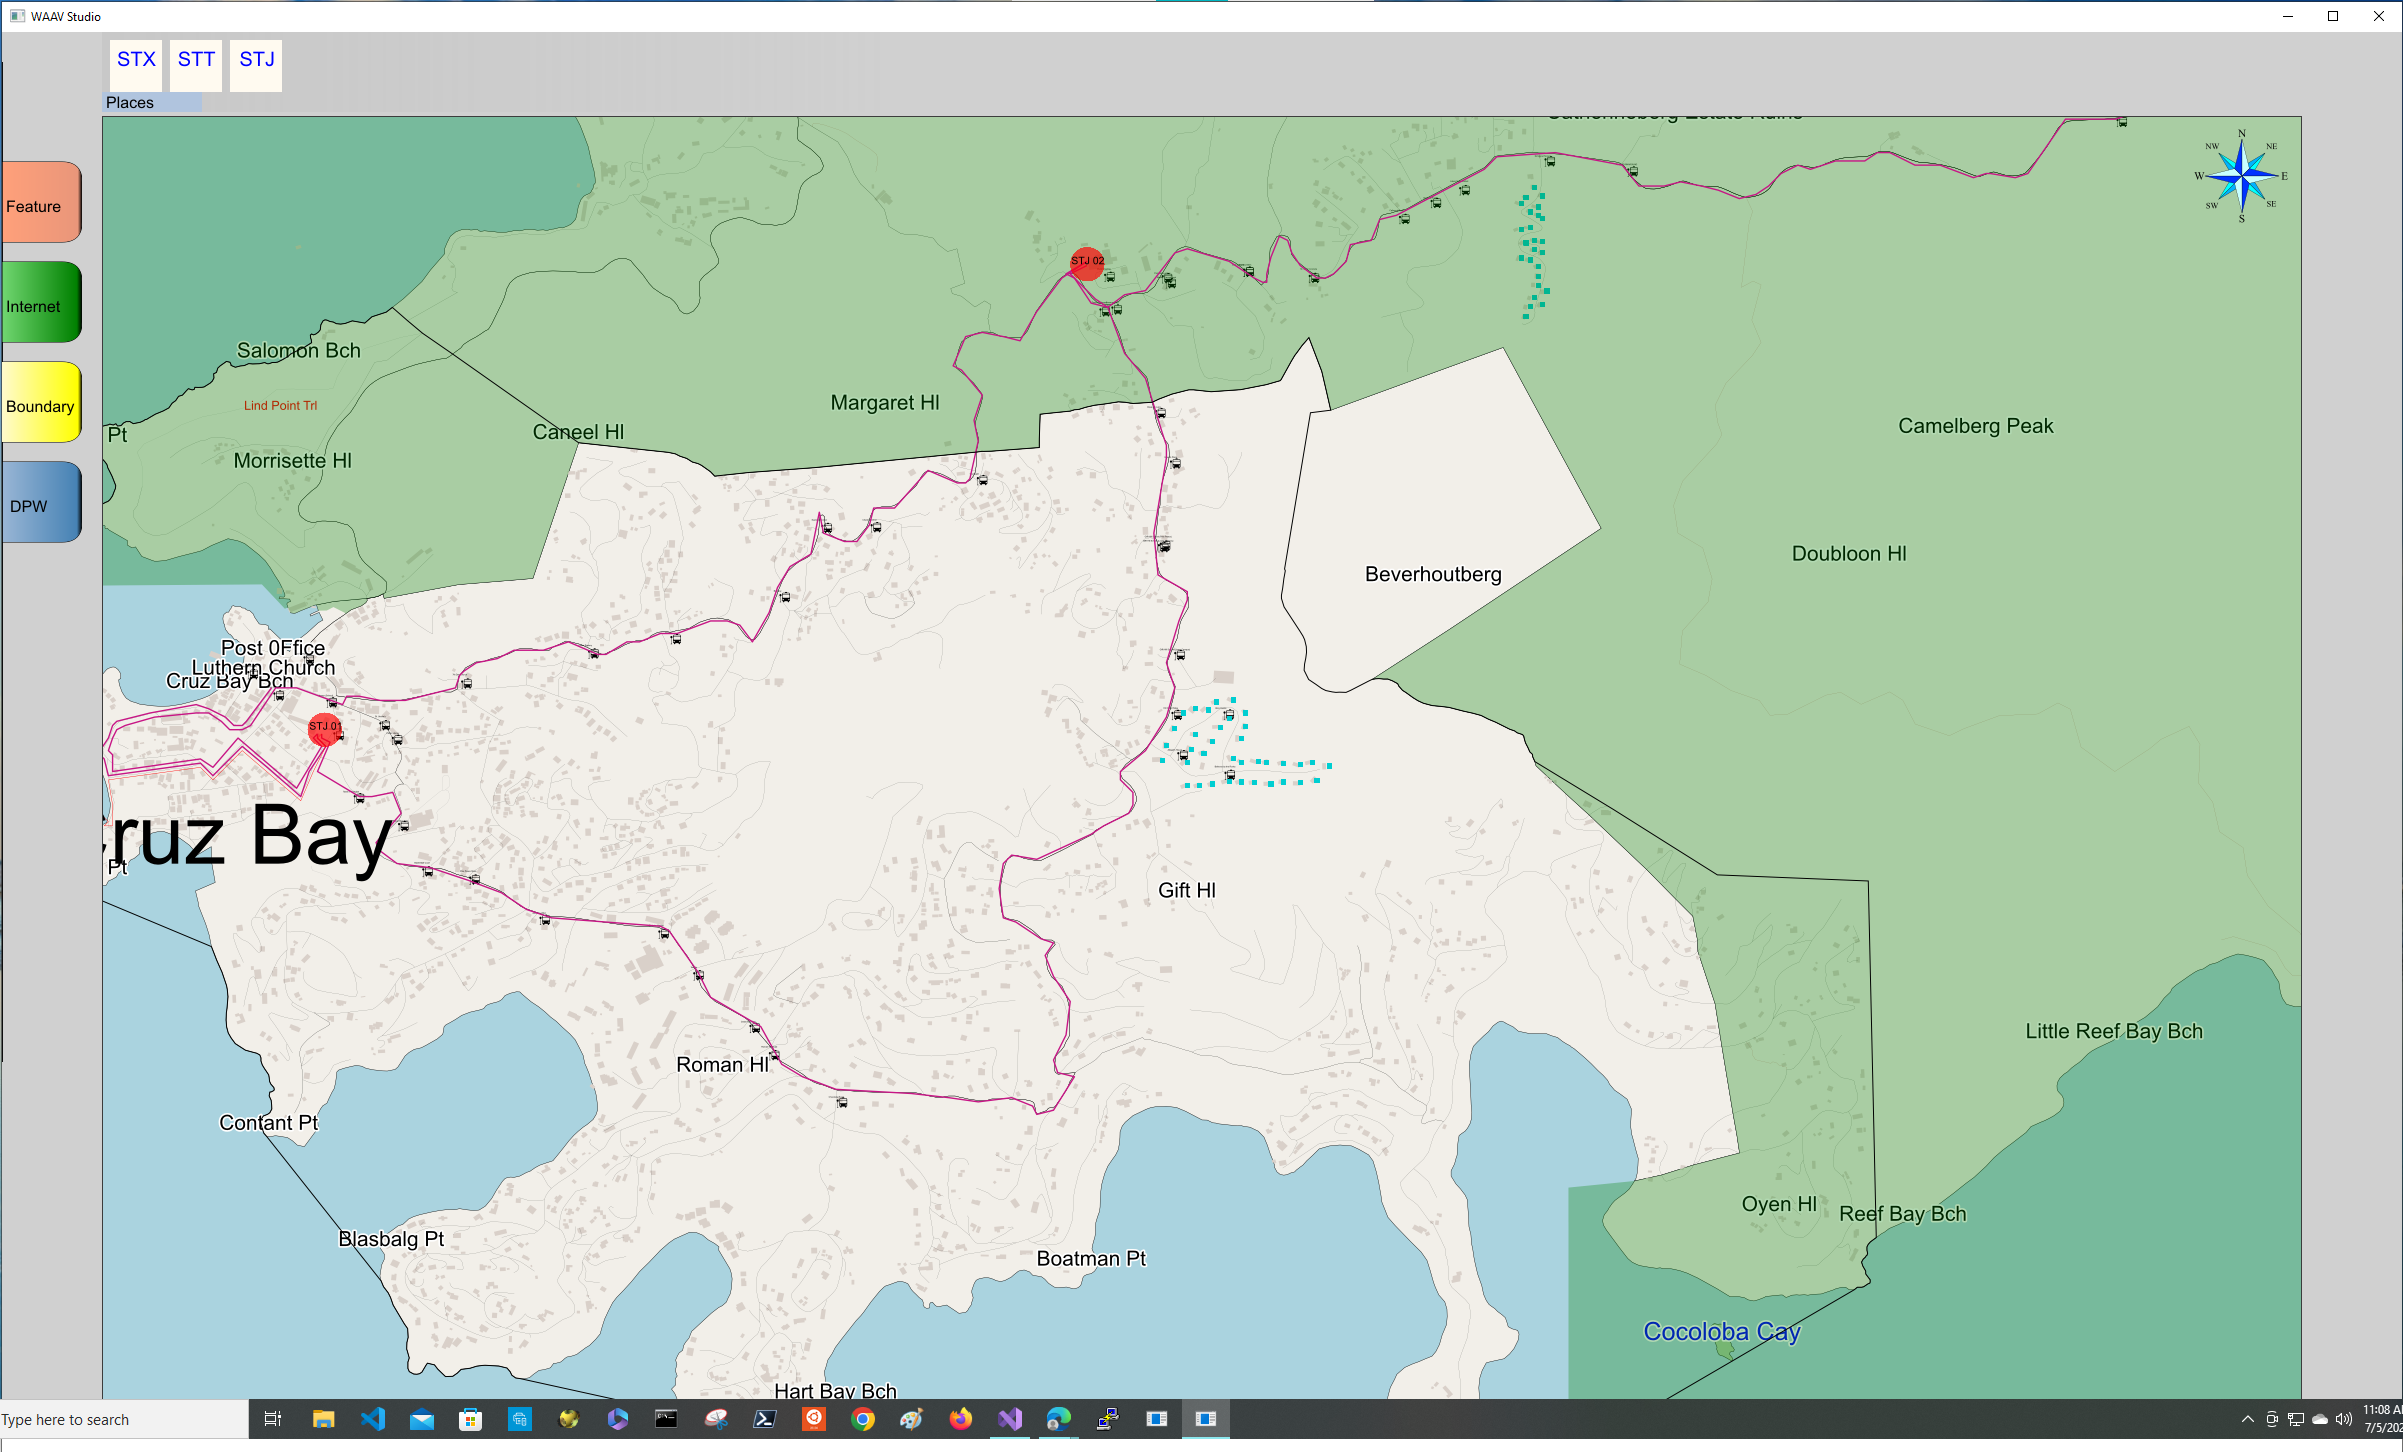
Task: Toggle the Boundary layer button
Action: pyautogui.click(x=41, y=403)
